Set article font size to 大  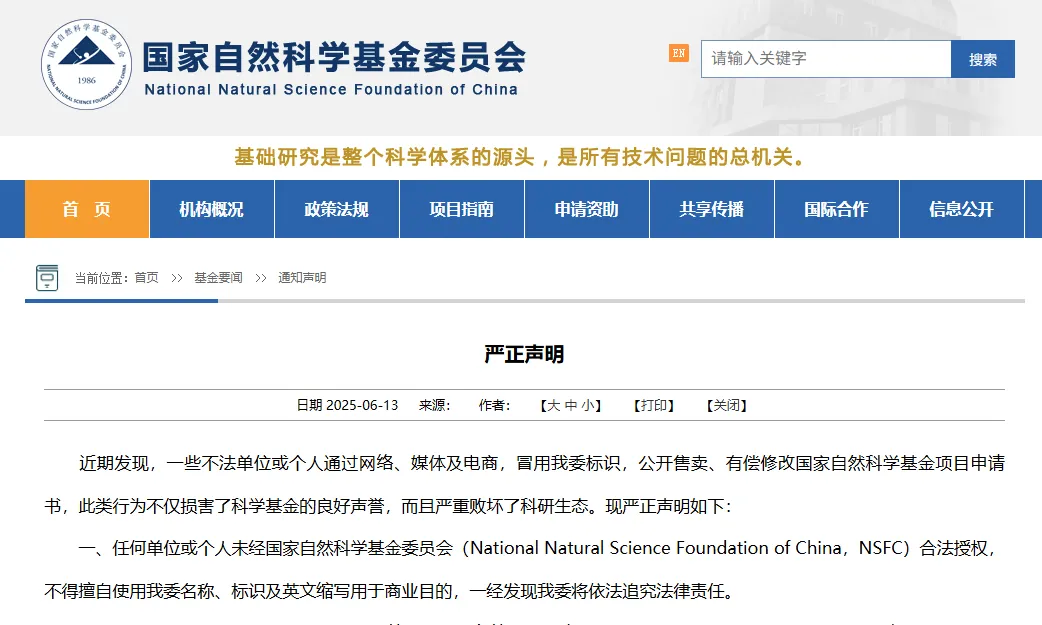pyautogui.click(x=554, y=405)
